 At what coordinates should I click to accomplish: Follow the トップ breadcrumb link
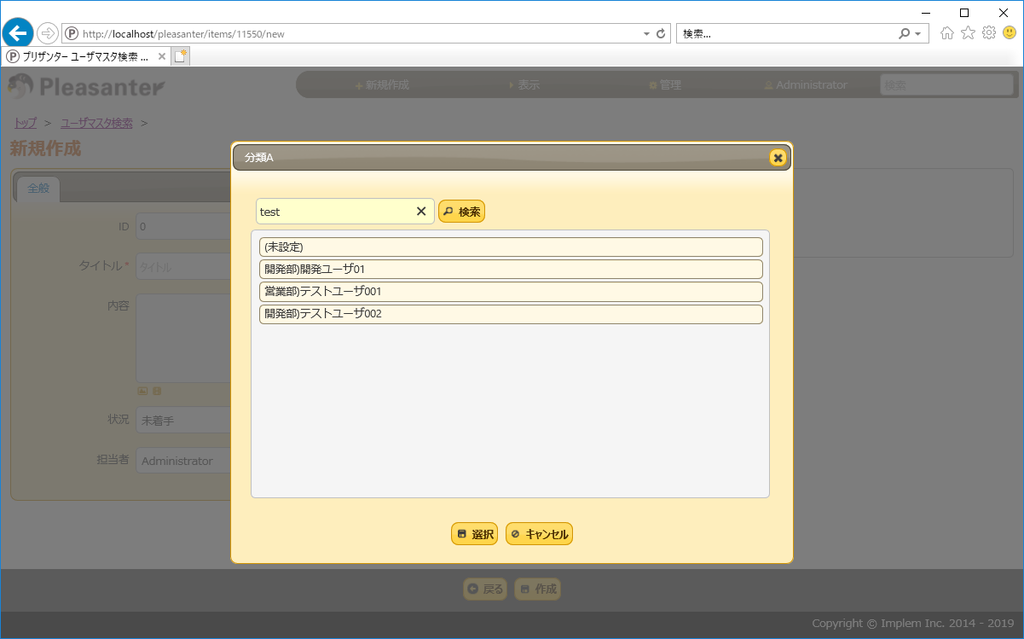point(25,123)
